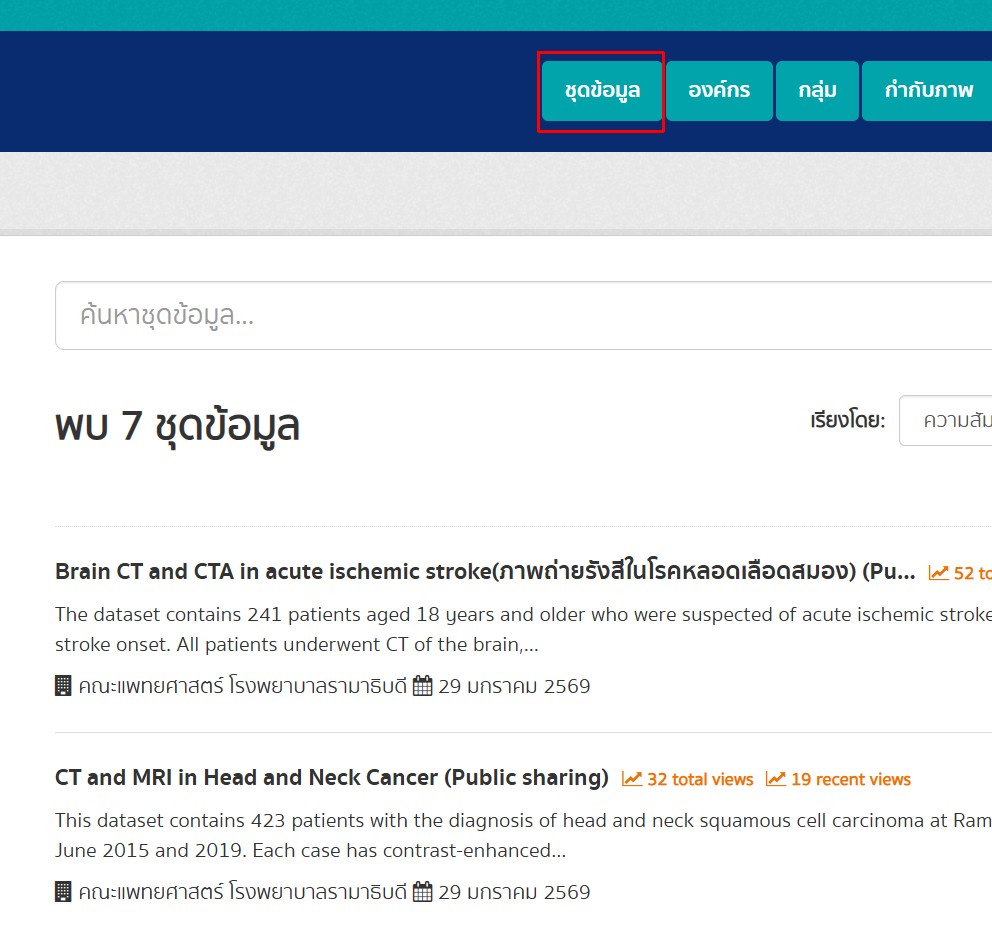Open the CT and MRI in Head and Neck Cancer dataset
Viewport: 992px width, 925px height.
coord(331,778)
